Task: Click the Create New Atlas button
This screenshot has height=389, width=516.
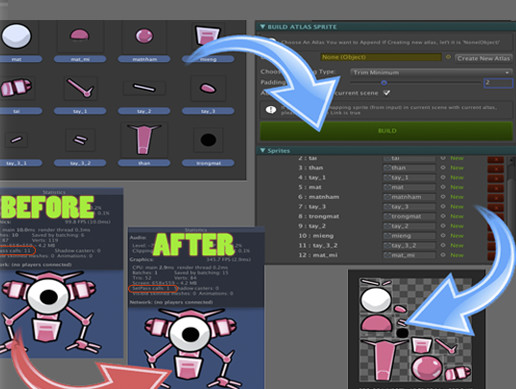Action: click(x=483, y=58)
